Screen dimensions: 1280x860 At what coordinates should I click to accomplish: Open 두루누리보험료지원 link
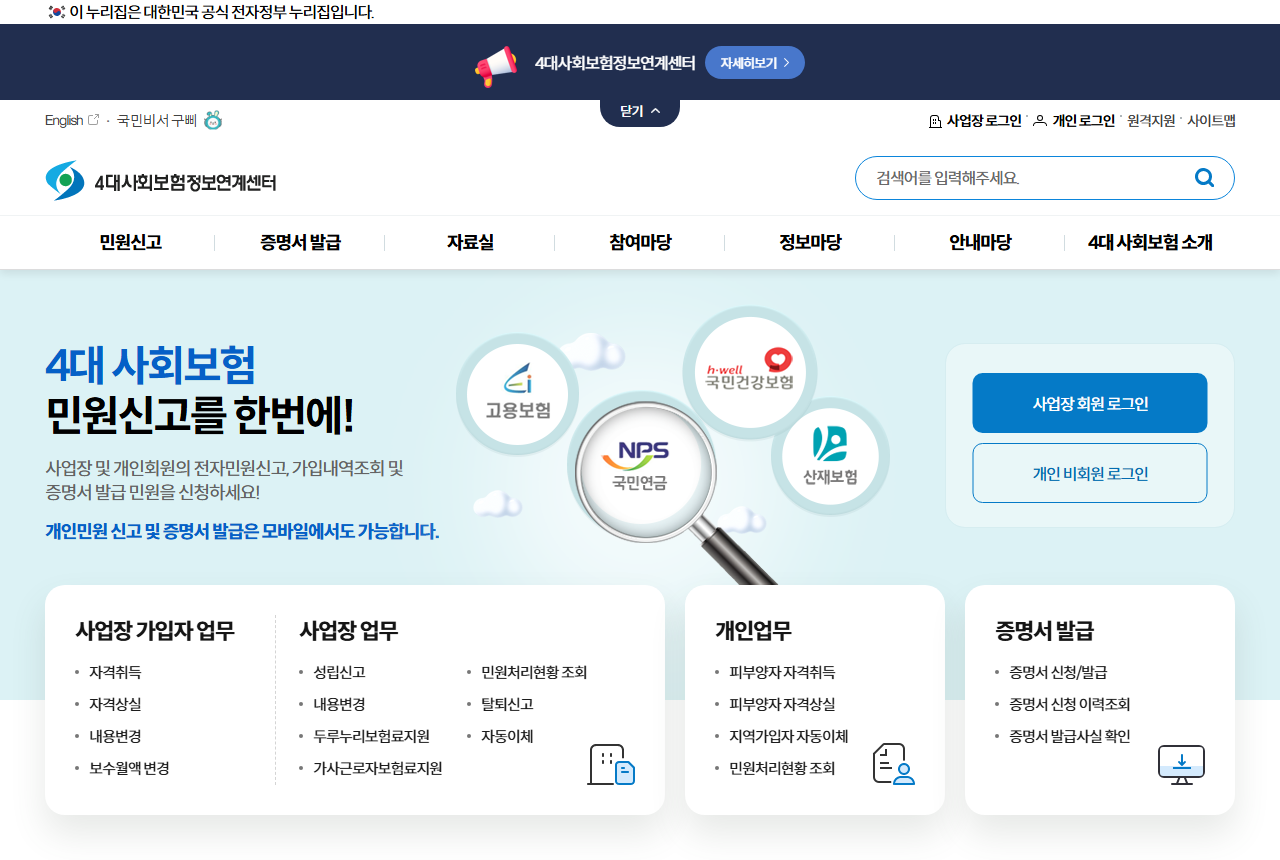pos(371,736)
